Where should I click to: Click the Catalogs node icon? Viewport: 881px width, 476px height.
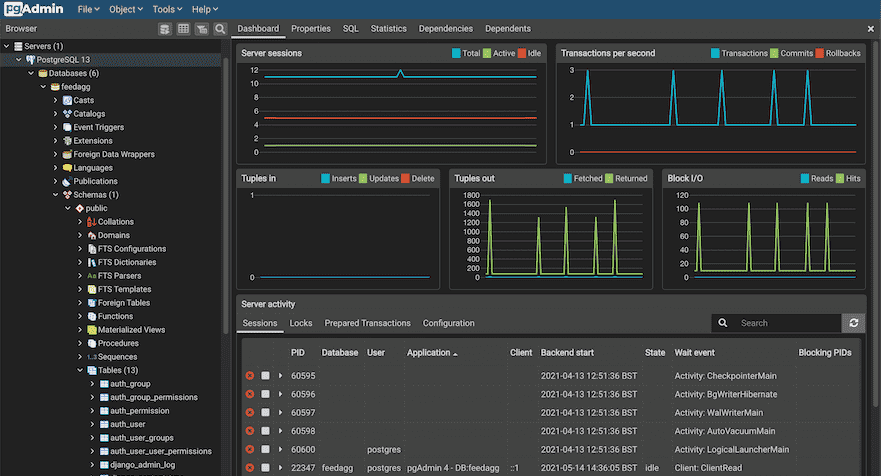(67, 114)
